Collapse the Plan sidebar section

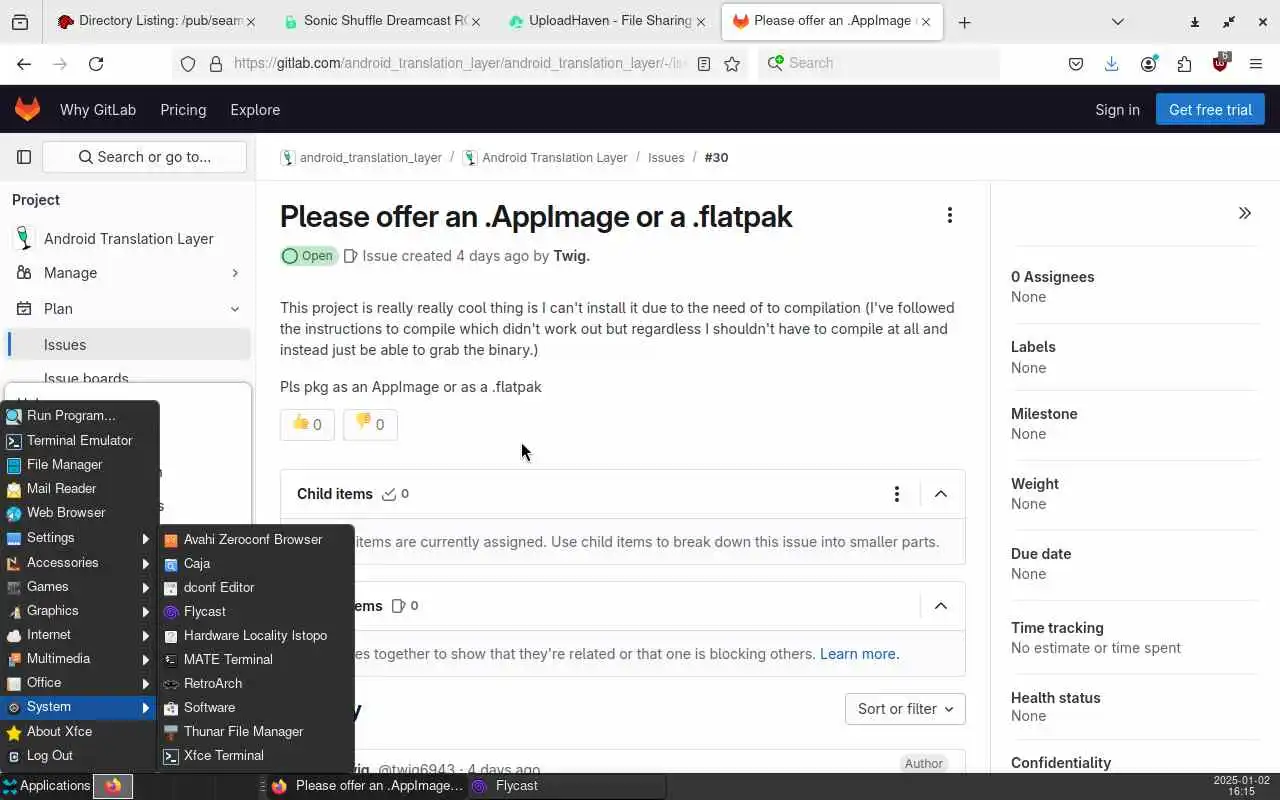point(128,309)
